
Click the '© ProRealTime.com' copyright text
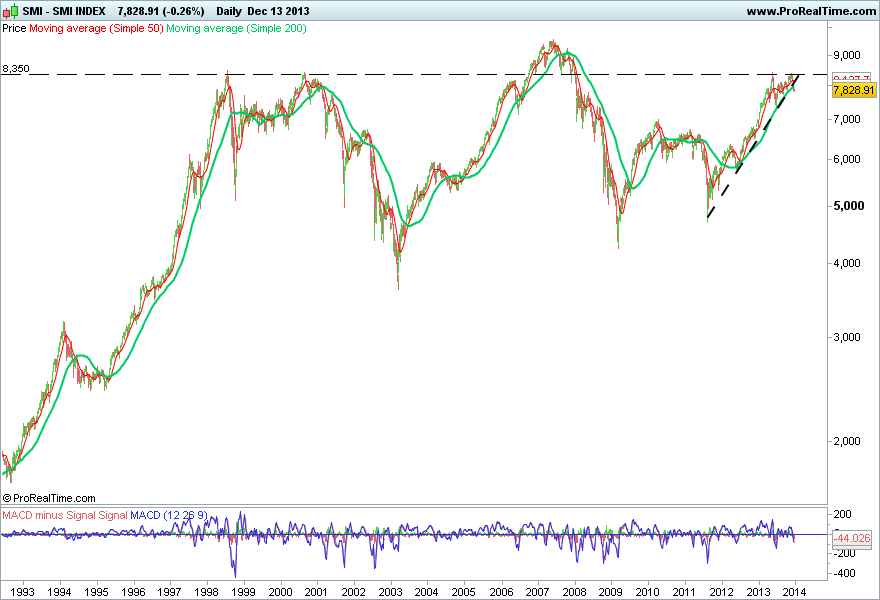(49, 498)
